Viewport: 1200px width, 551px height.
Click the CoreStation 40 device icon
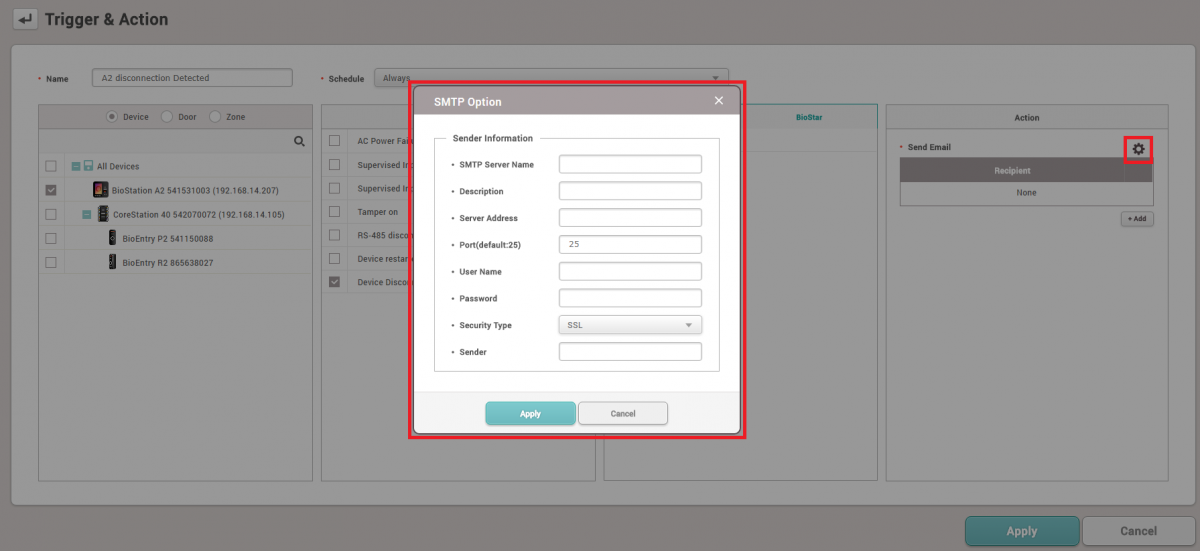coord(103,214)
